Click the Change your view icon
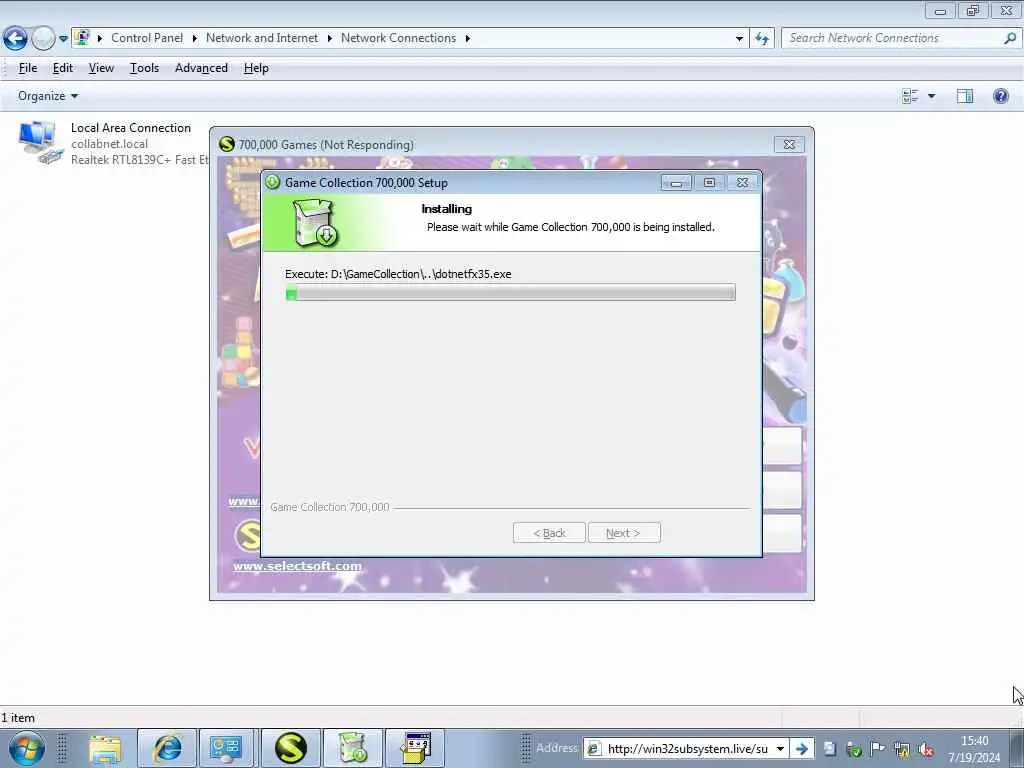The height and width of the screenshot is (768, 1024). (910, 96)
